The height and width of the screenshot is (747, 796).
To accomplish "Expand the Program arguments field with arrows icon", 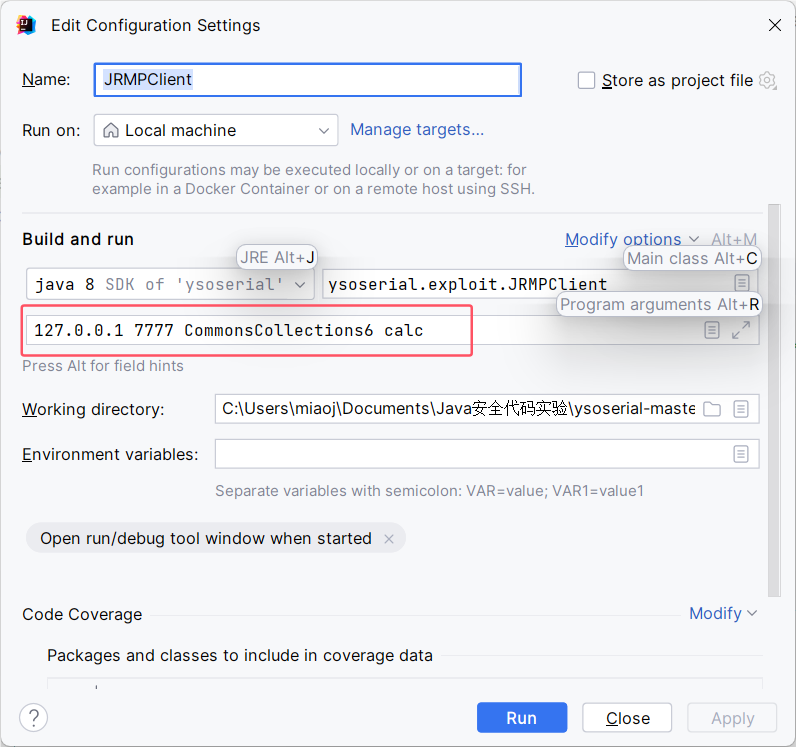I will pos(741,330).
